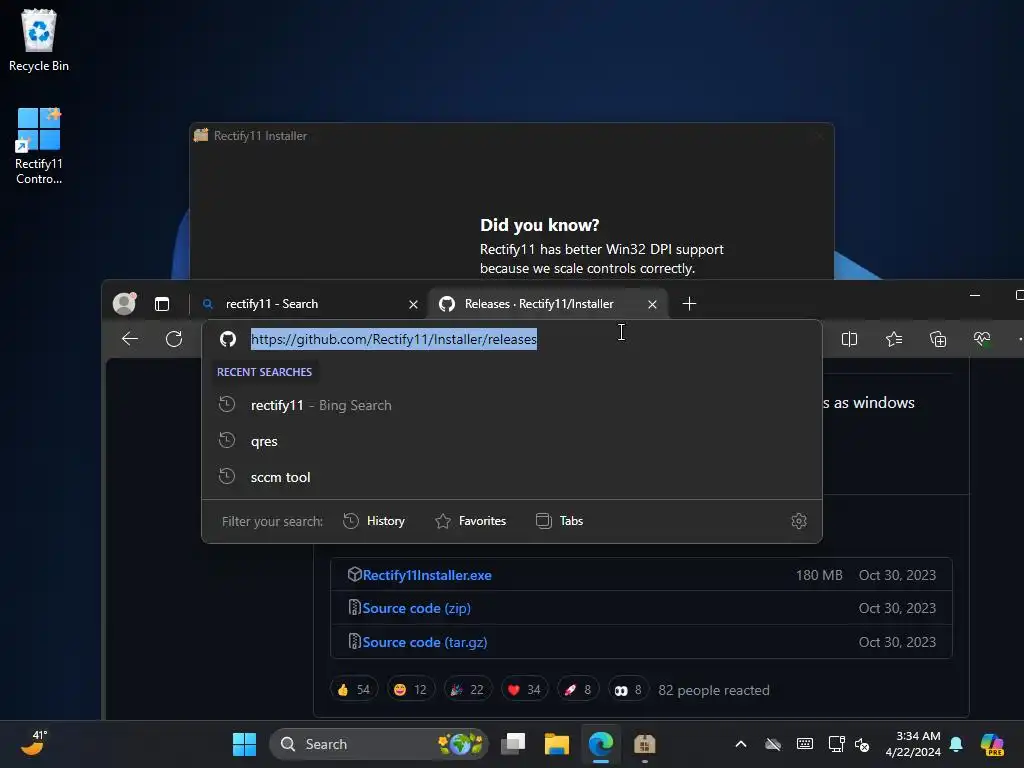The height and width of the screenshot is (768, 1024).
Task: Click the 82 people reacted text
Action: pos(714,690)
